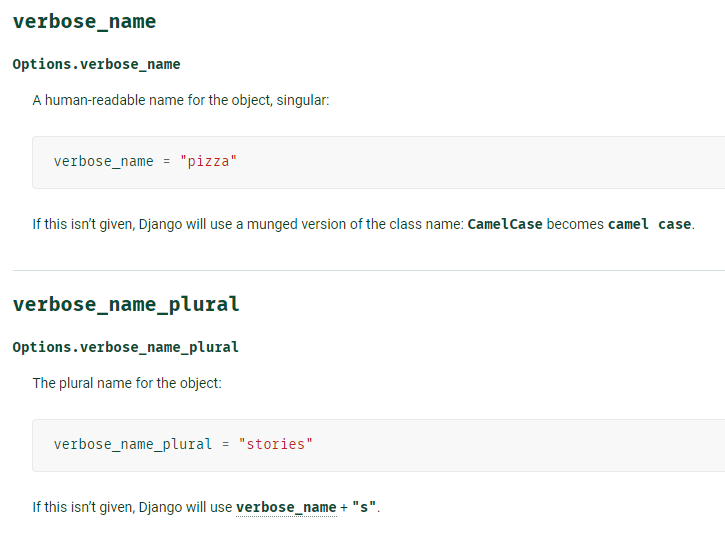The width and height of the screenshot is (725, 533).
Task: Select the Options.verbose_name_plural attribute signature
Action: tap(125, 347)
